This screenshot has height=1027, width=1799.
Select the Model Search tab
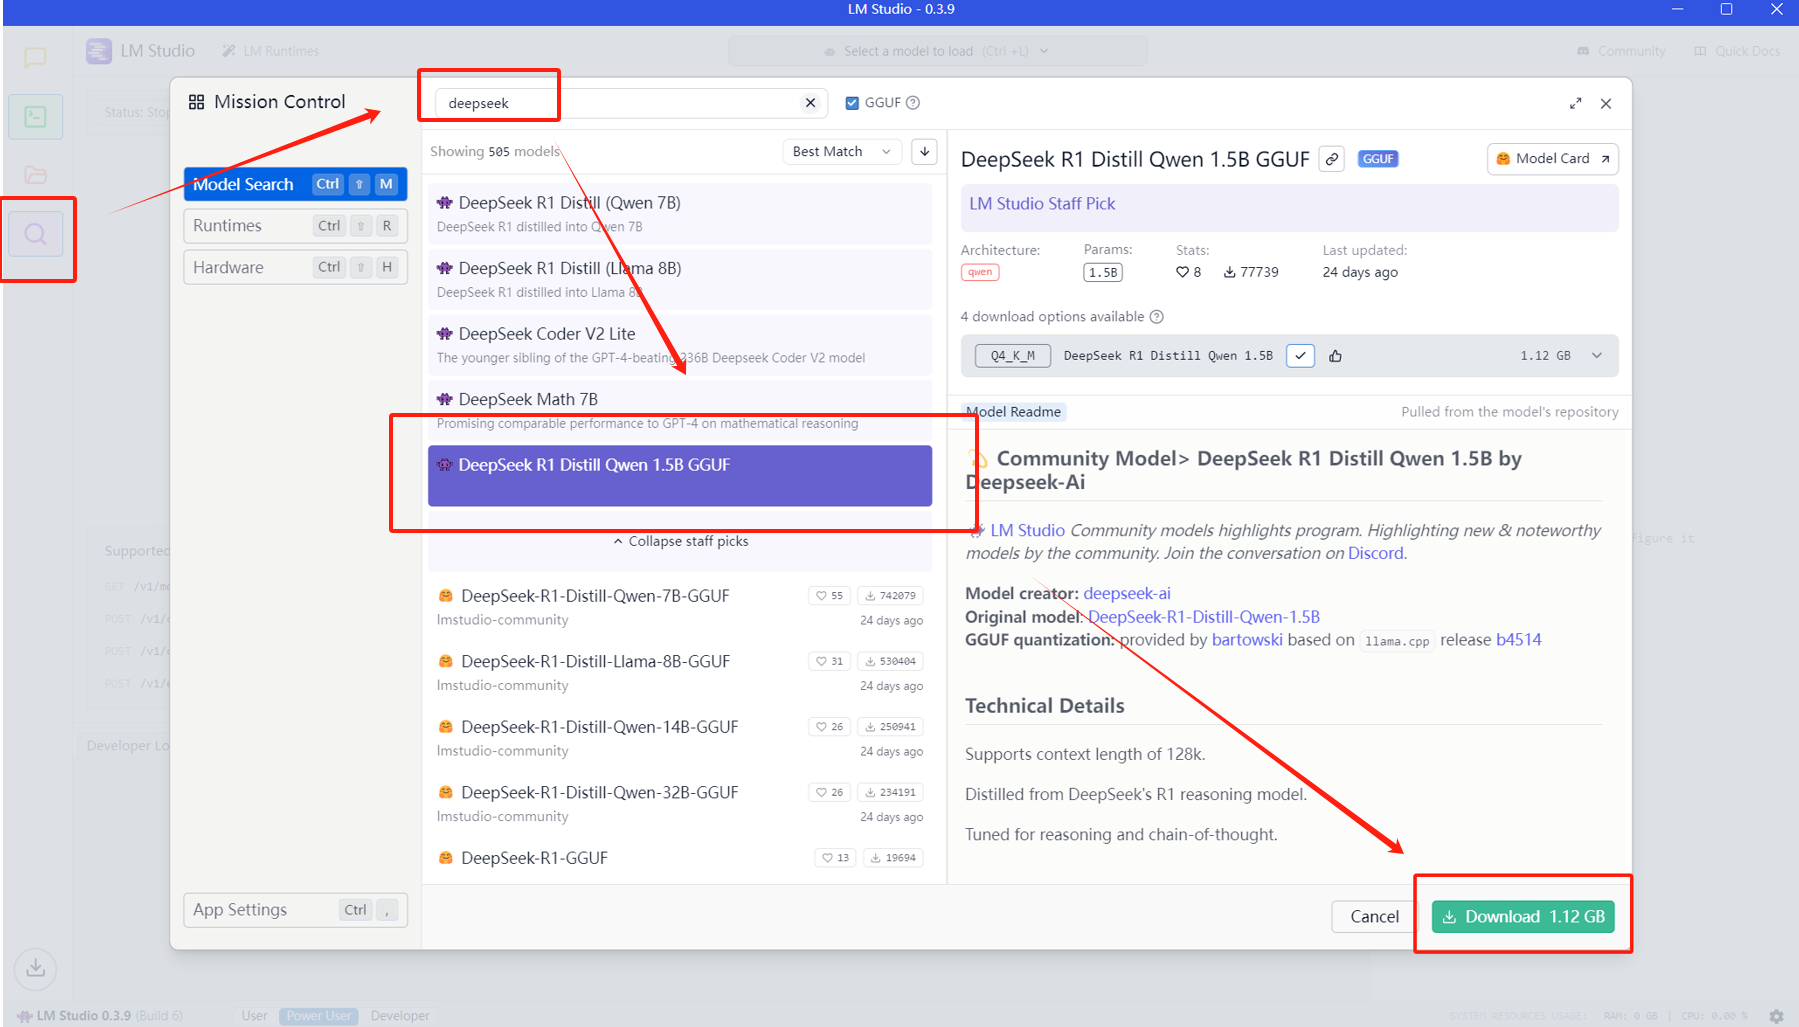coord(295,184)
